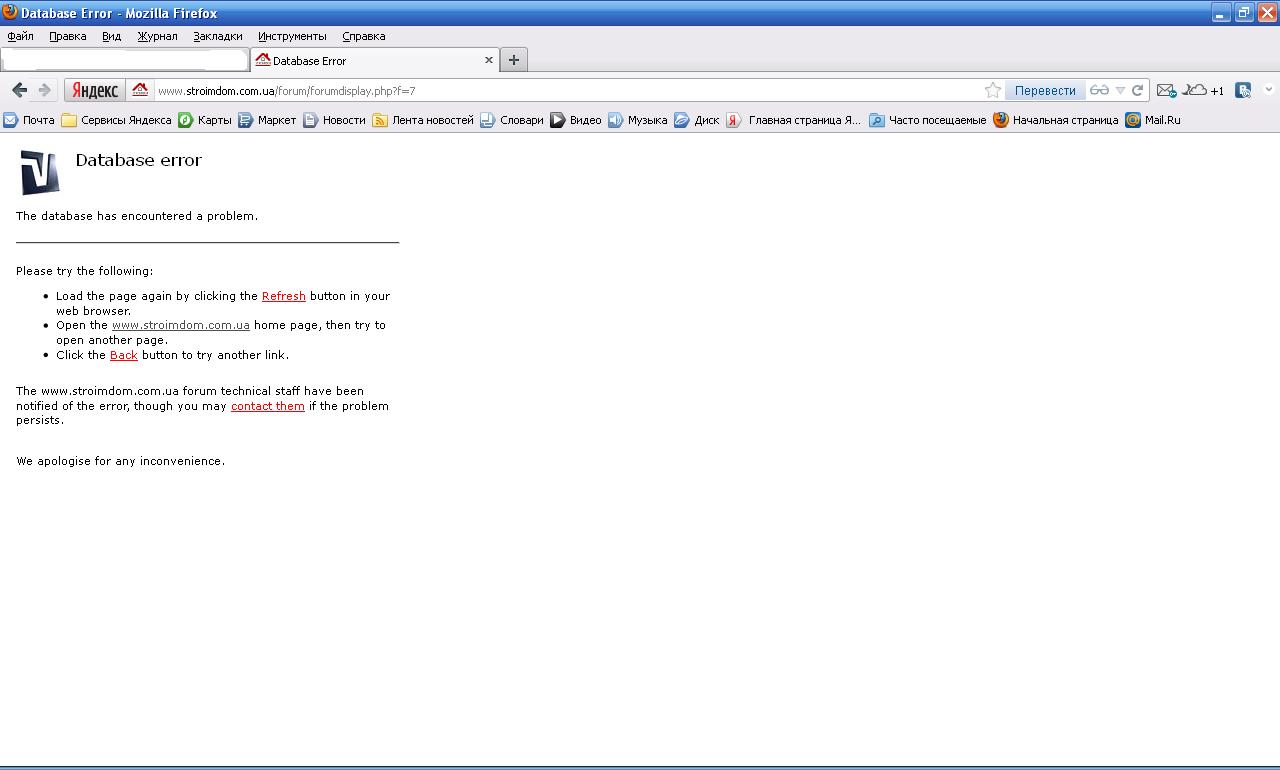The image size is (1280, 770).
Task: Open the weather cloud +1 widget
Action: [1203, 90]
